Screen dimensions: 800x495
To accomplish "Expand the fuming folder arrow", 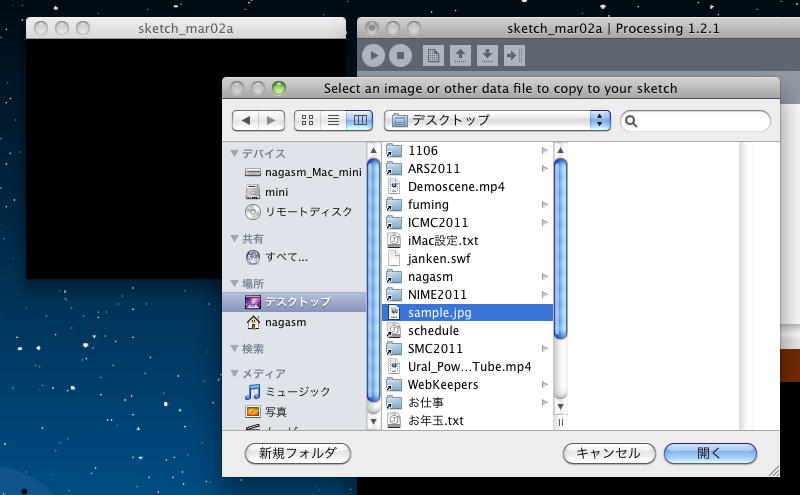I will click(544, 205).
